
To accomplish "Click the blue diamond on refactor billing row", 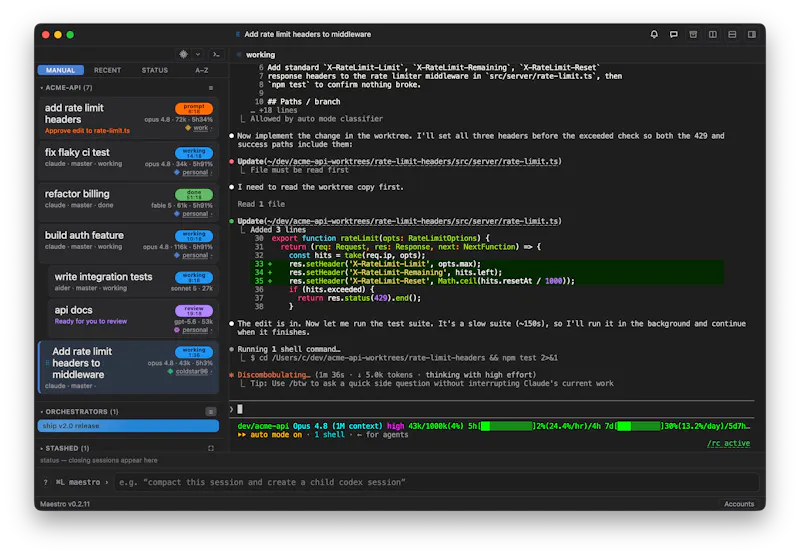I will 177,213.
